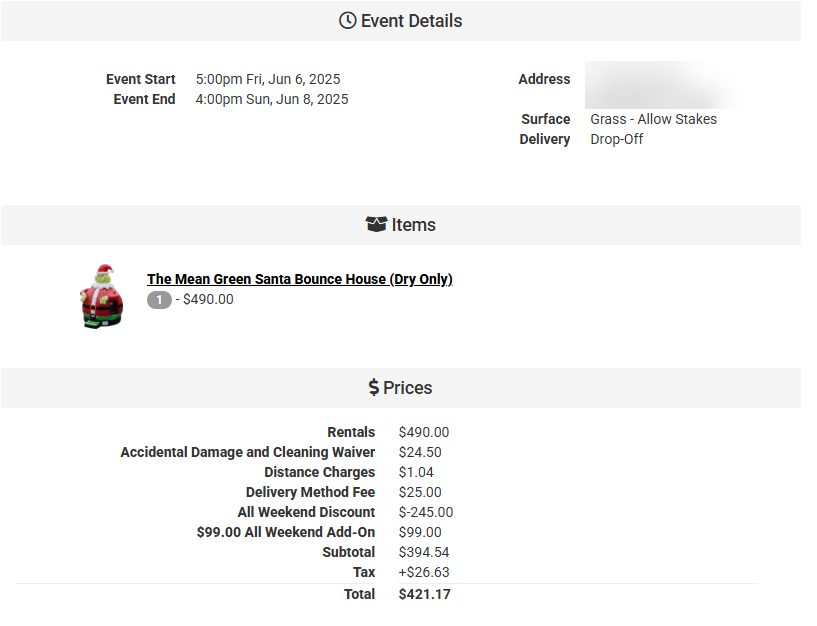The image size is (817, 626).
Task: Click the Items section header
Action: (413, 225)
